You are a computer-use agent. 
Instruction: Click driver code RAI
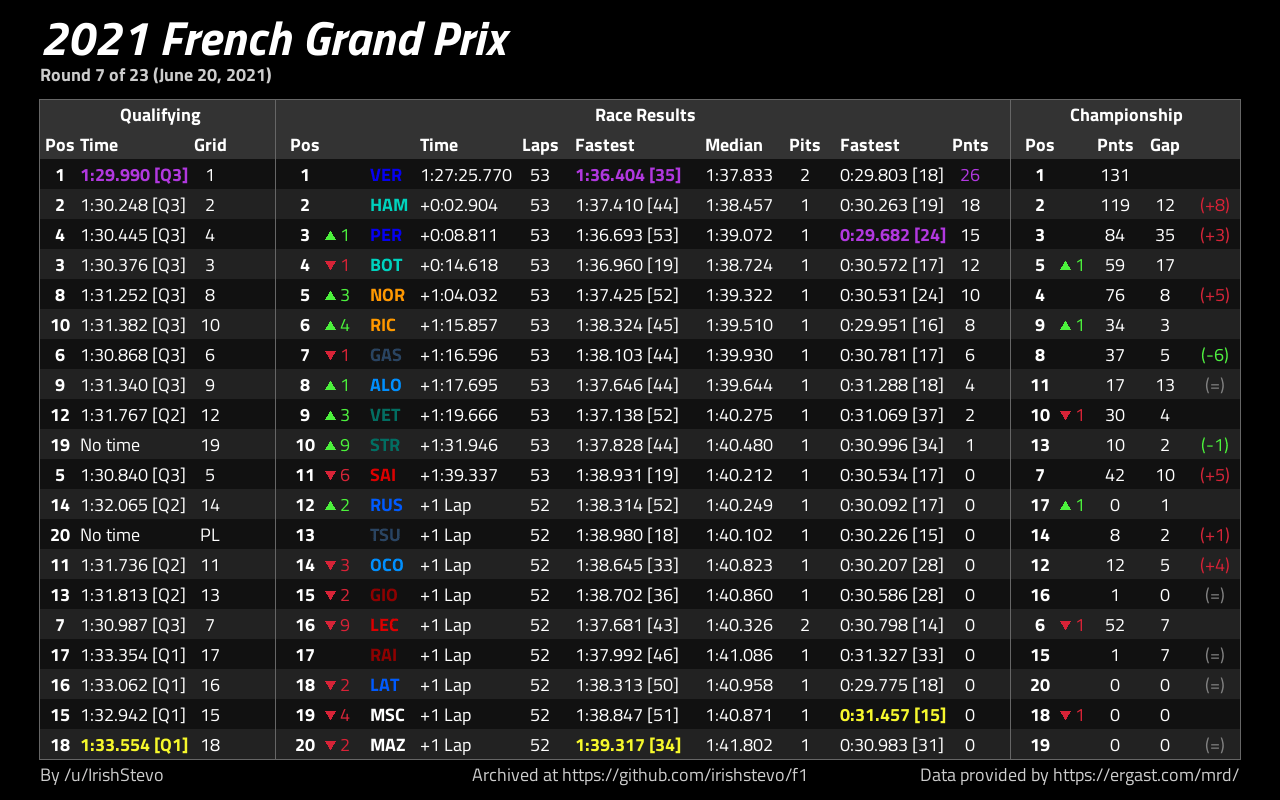tap(383, 655)
